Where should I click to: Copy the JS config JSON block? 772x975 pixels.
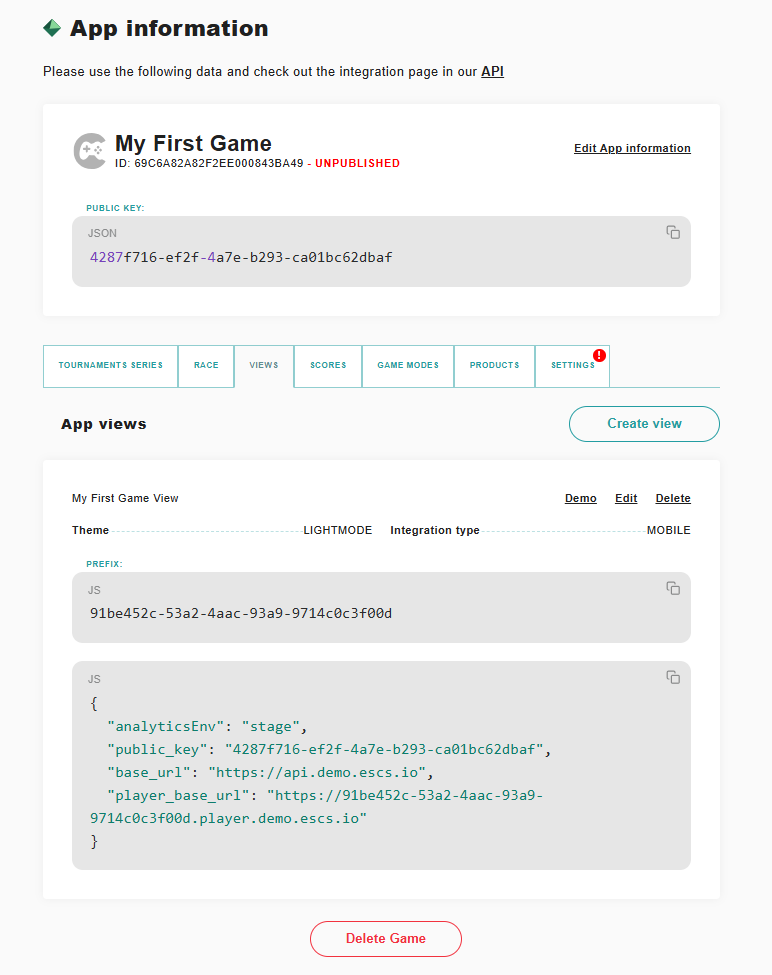click(x=673, y=677)
